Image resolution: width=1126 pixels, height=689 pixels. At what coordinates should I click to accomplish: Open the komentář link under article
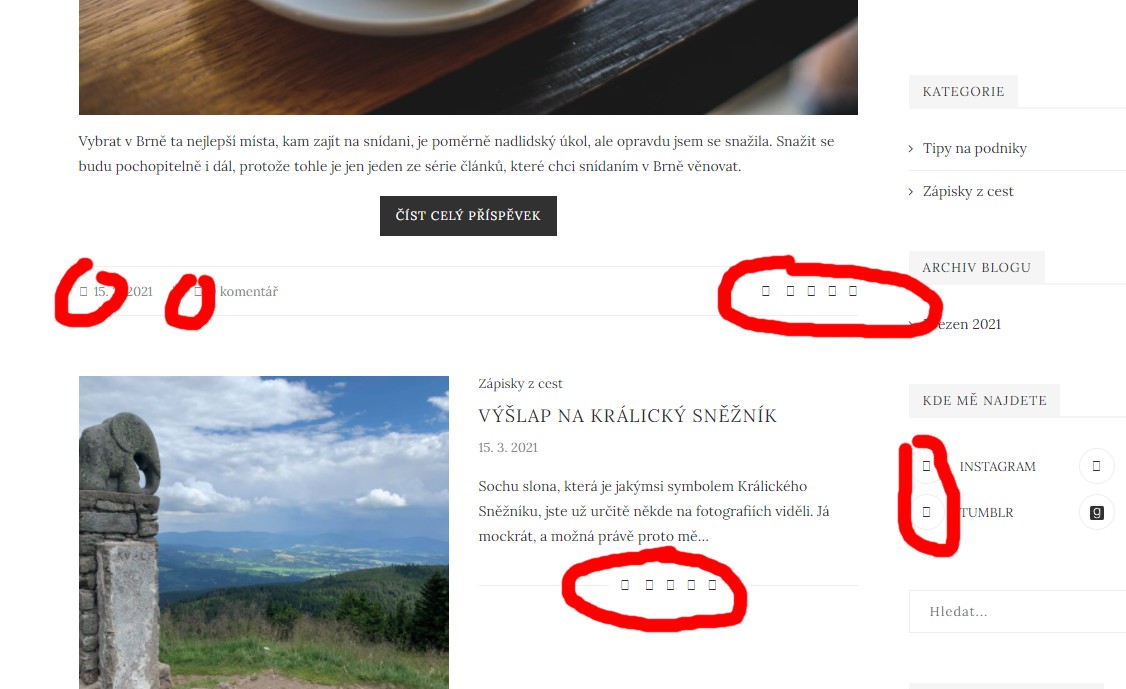tap(248, 292)
